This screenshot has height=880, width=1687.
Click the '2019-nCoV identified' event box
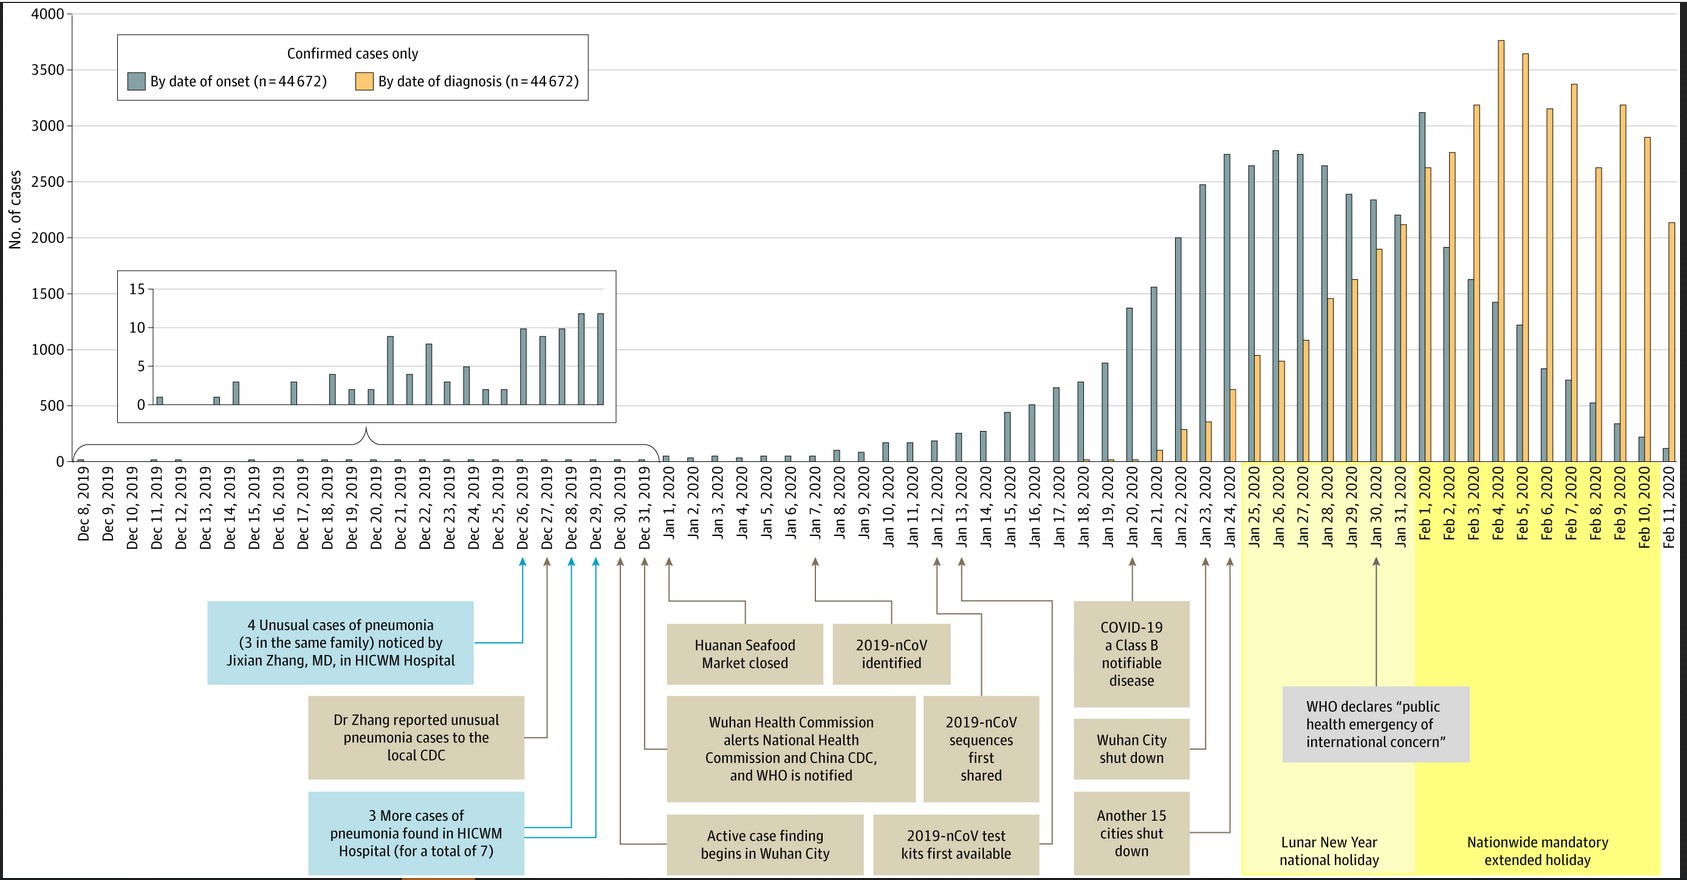891,654
